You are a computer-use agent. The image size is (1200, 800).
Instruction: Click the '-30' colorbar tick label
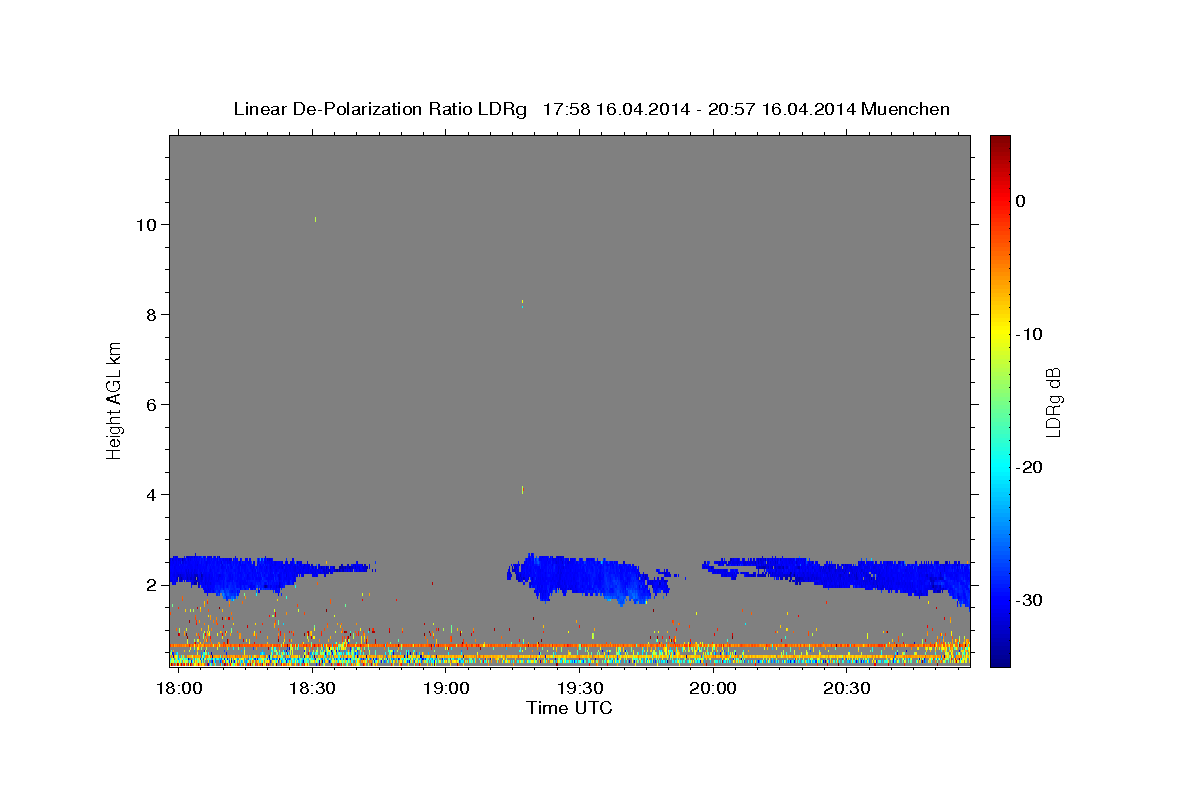tap(1028, 600)
